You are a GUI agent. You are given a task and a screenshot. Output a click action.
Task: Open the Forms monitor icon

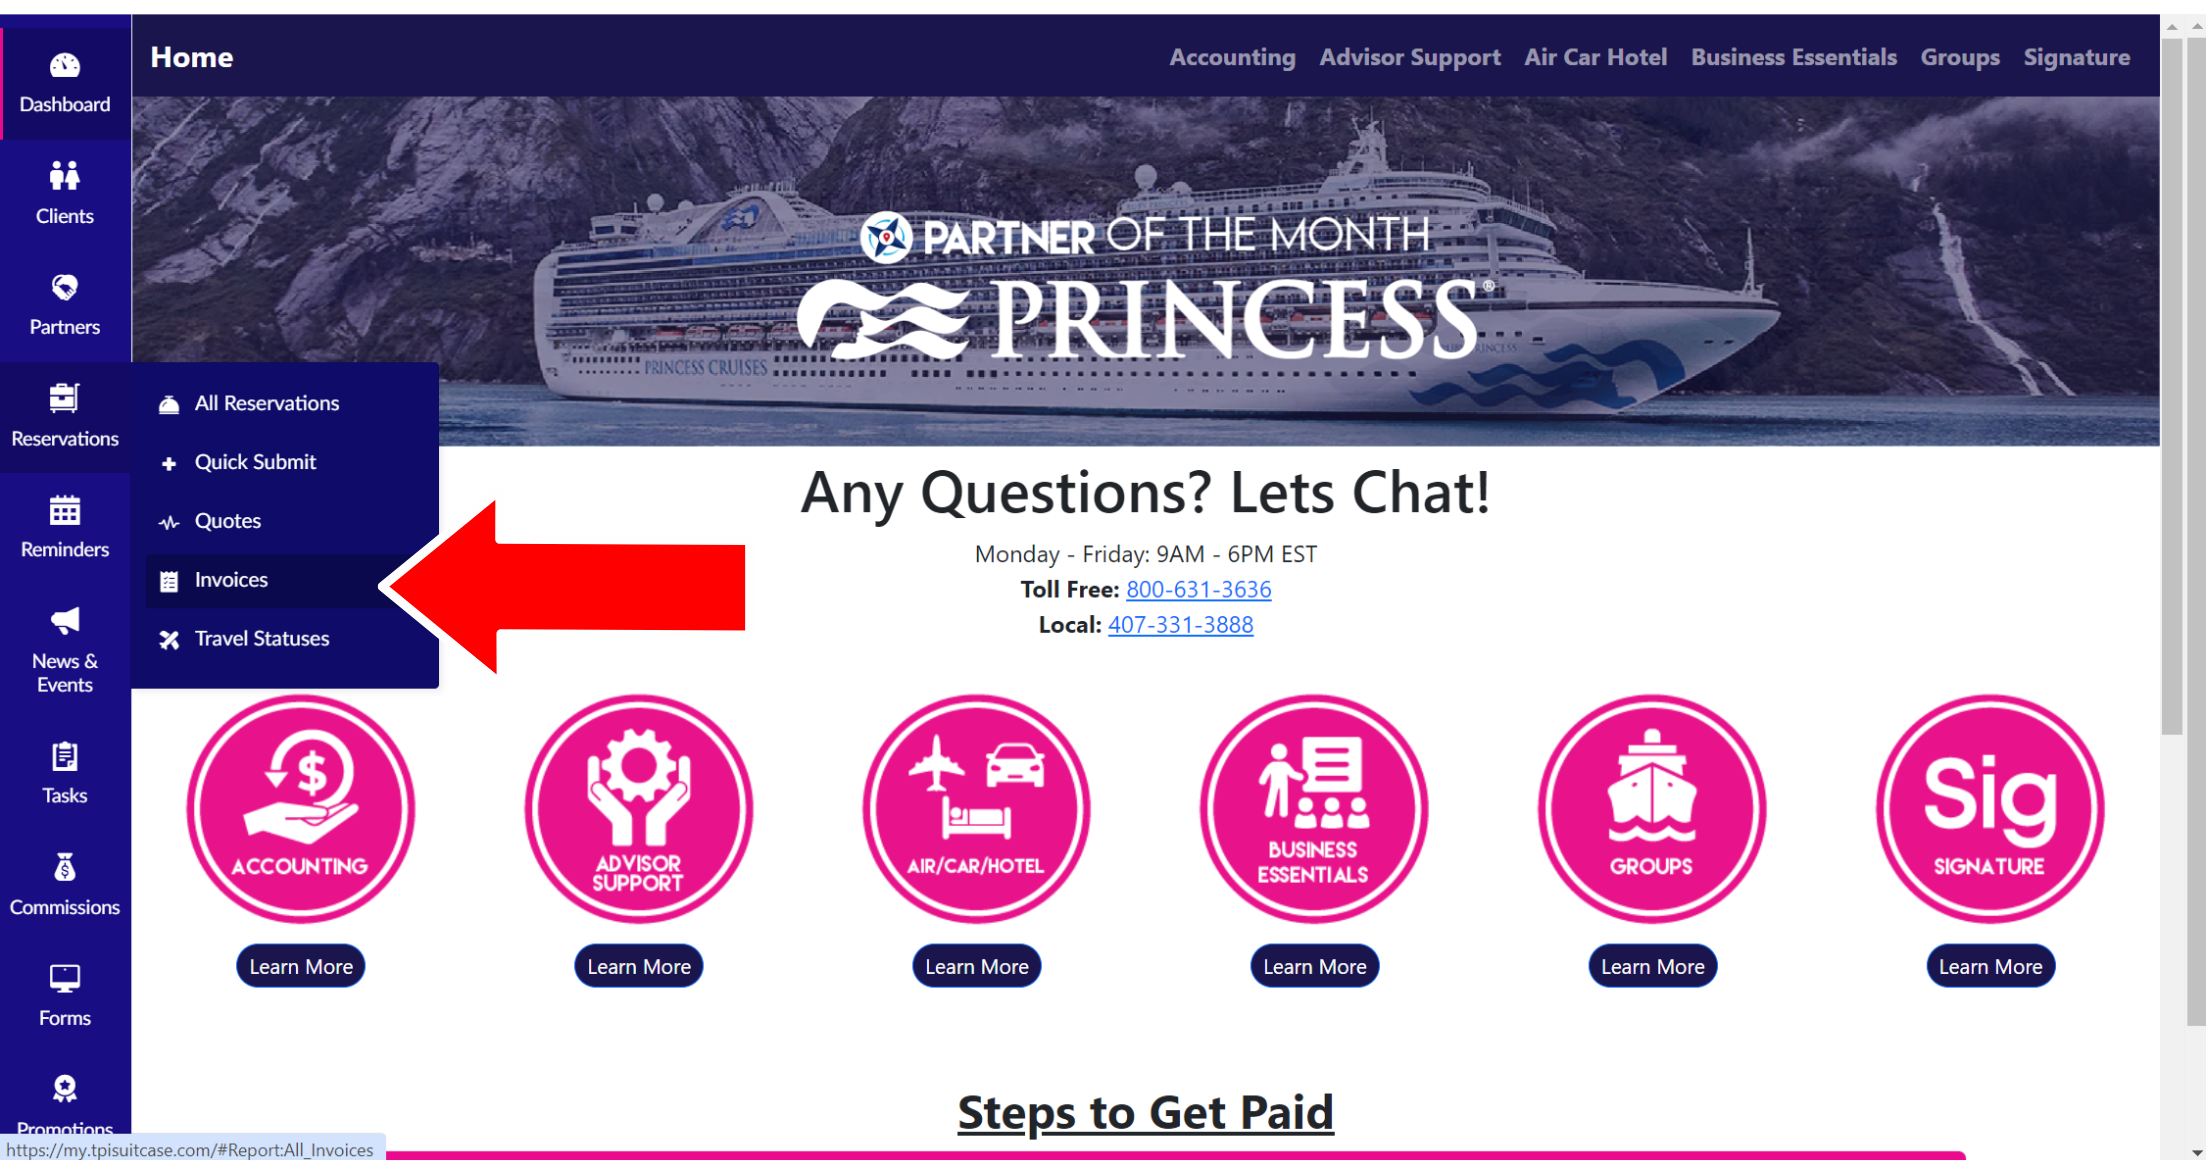(65, 979)
